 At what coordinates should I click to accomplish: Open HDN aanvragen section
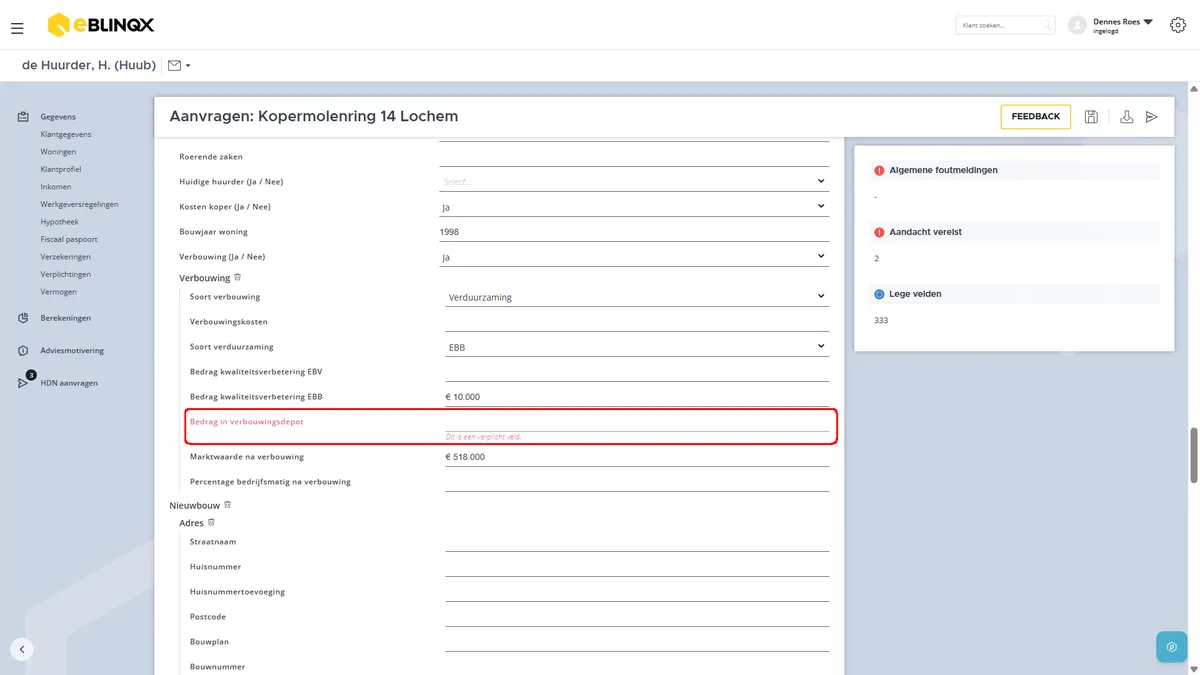click(x=69, y=383)
